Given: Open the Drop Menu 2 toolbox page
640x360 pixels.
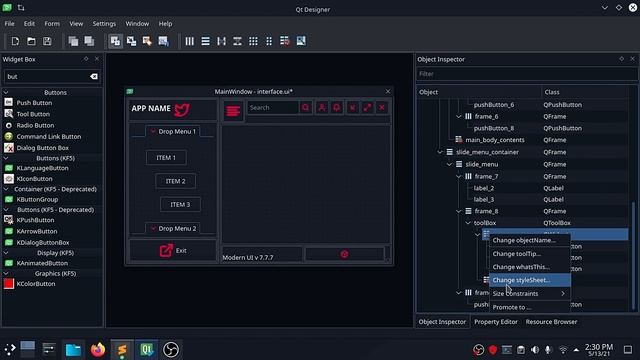Looking at the screenshot, I should tap(173, 229).
